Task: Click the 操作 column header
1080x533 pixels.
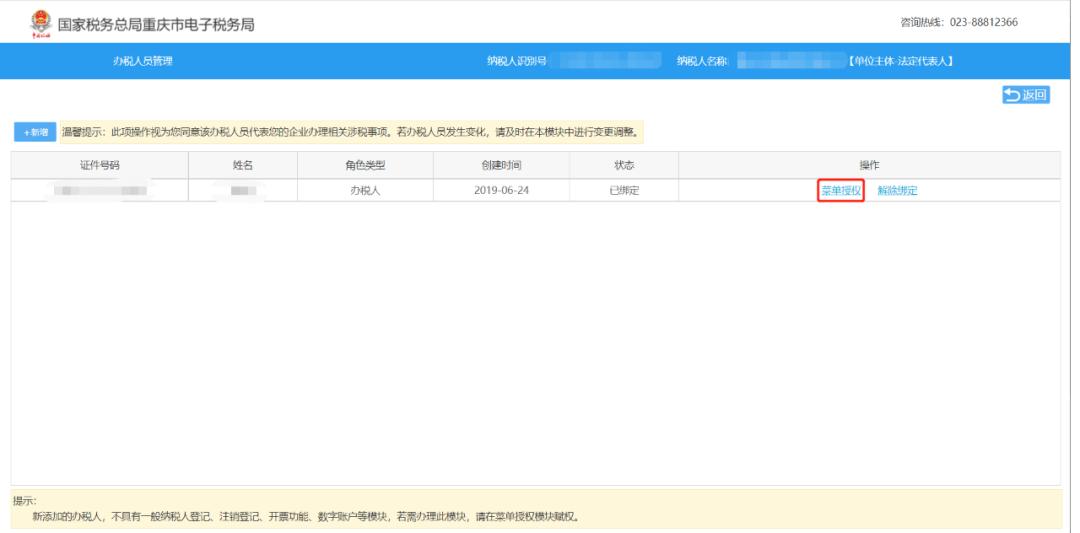Action: [869, 165]
